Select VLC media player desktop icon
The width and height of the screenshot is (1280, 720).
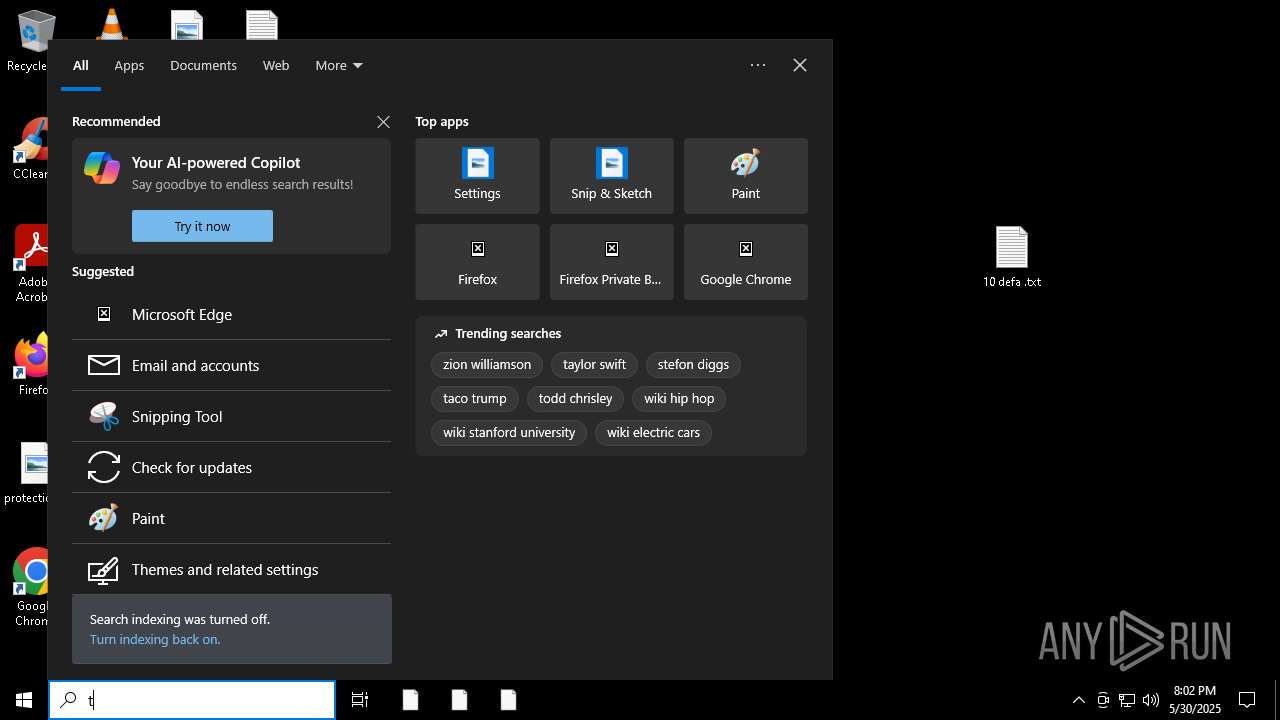point(111,23)
